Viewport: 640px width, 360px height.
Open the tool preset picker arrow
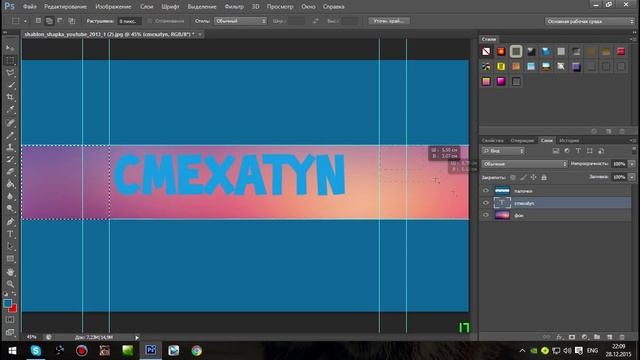point(25,21)
